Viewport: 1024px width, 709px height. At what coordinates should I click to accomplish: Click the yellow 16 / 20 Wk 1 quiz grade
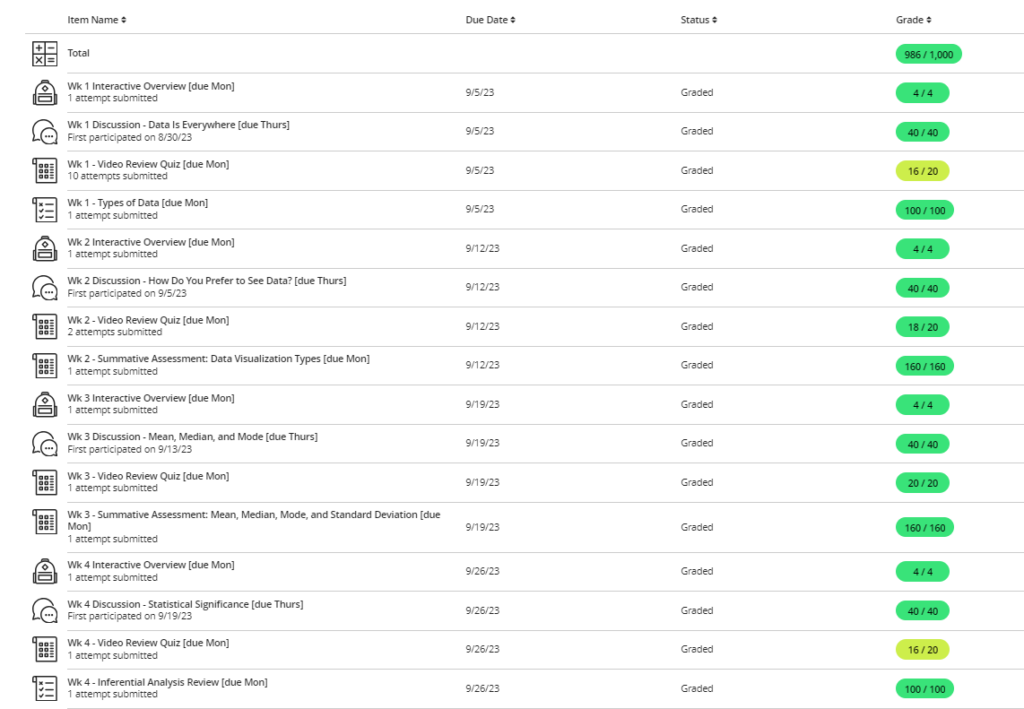(x=922, y=171)
